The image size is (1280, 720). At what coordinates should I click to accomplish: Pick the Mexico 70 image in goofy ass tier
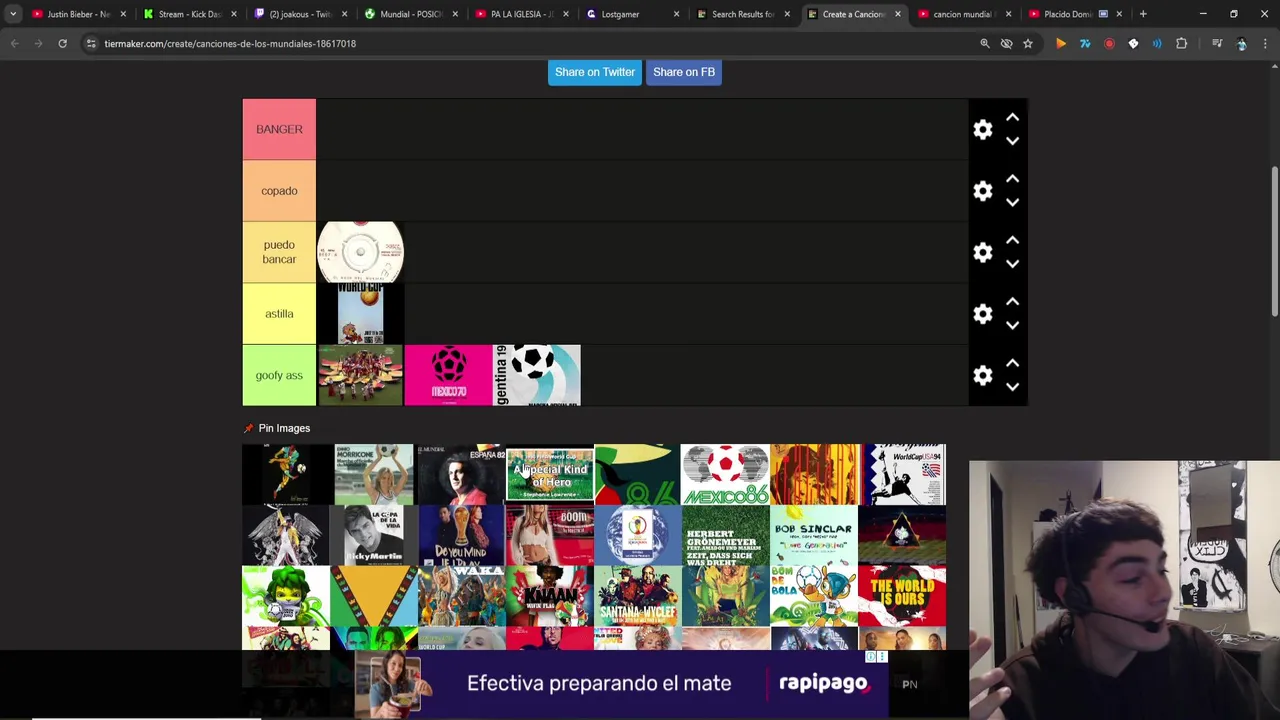pyautogui.click(x=448, y=375)
